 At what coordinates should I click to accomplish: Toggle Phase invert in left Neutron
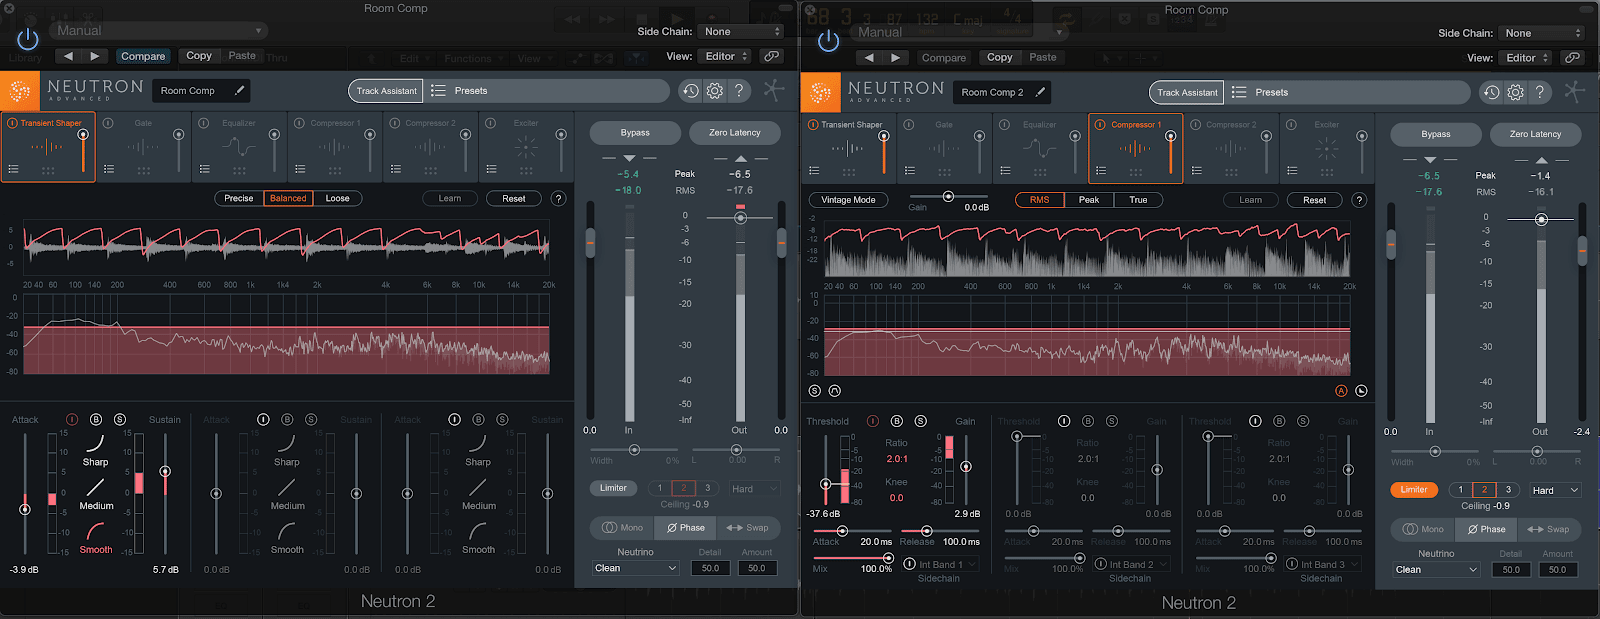point(686,528)
